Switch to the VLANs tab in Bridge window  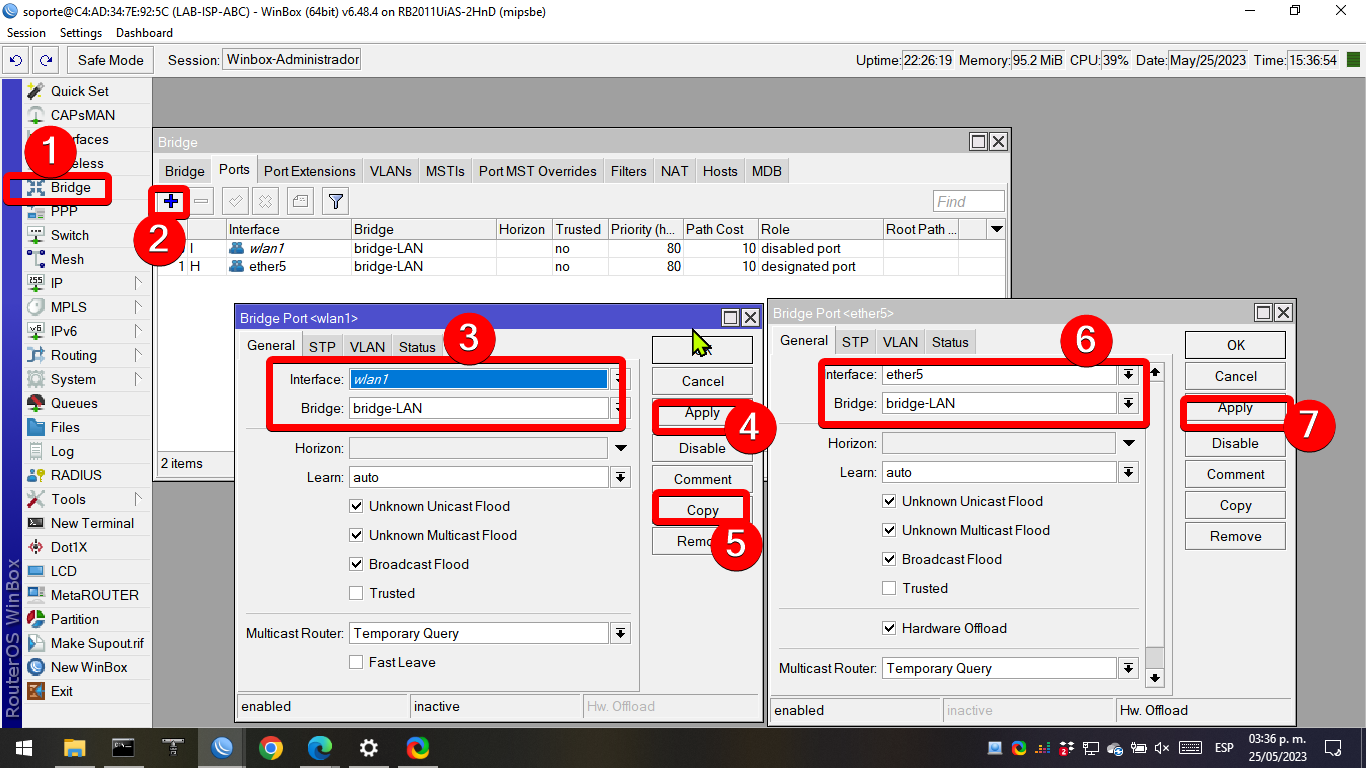(390, 170)
